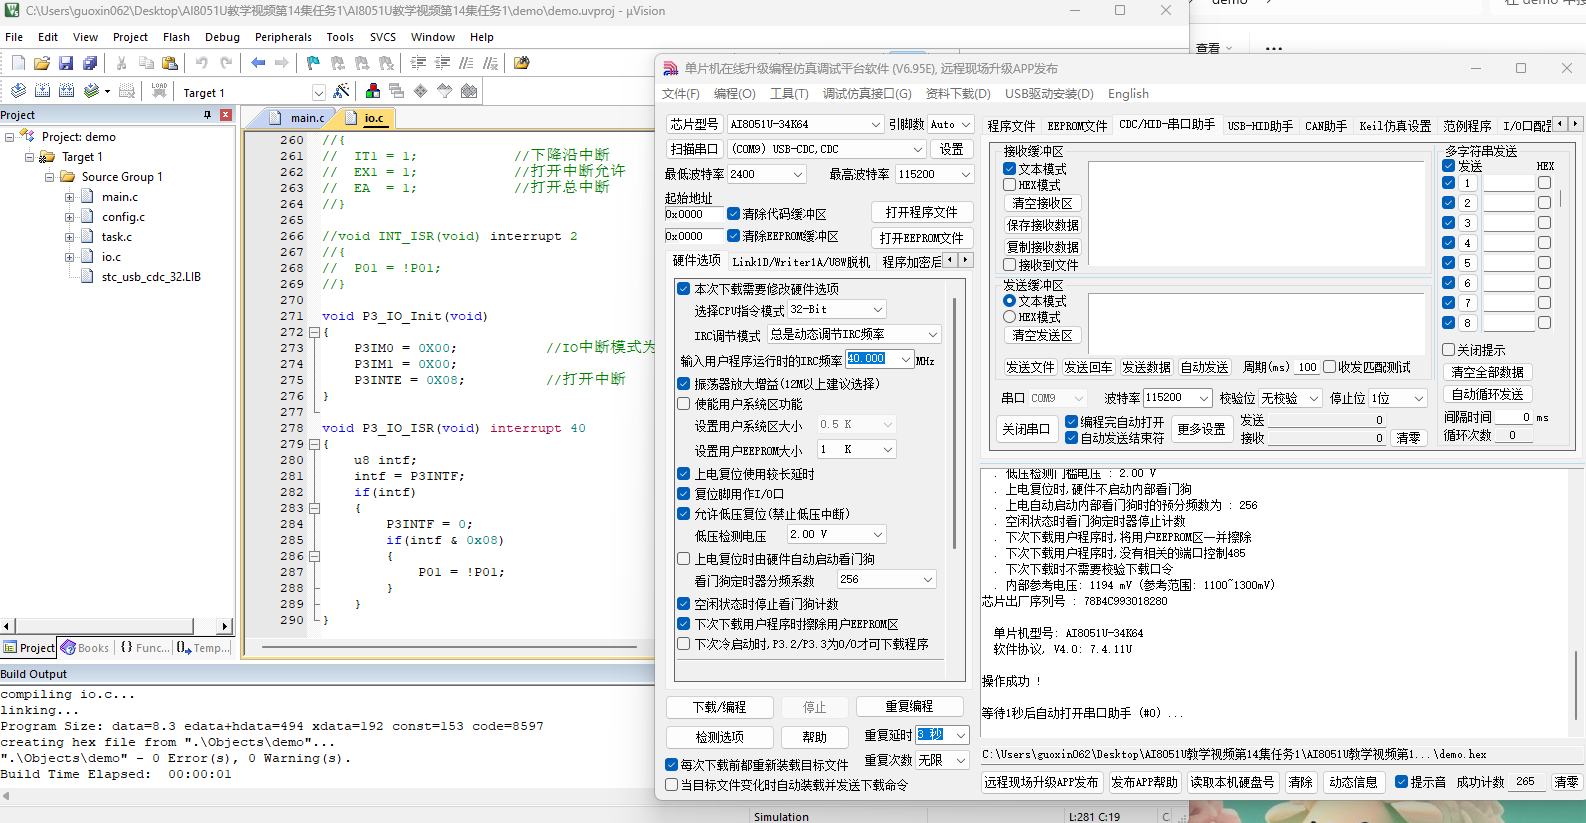Insert bookmark with the flag icon
This screenshot has height=823, width=1586.
[x=313, y=63]
